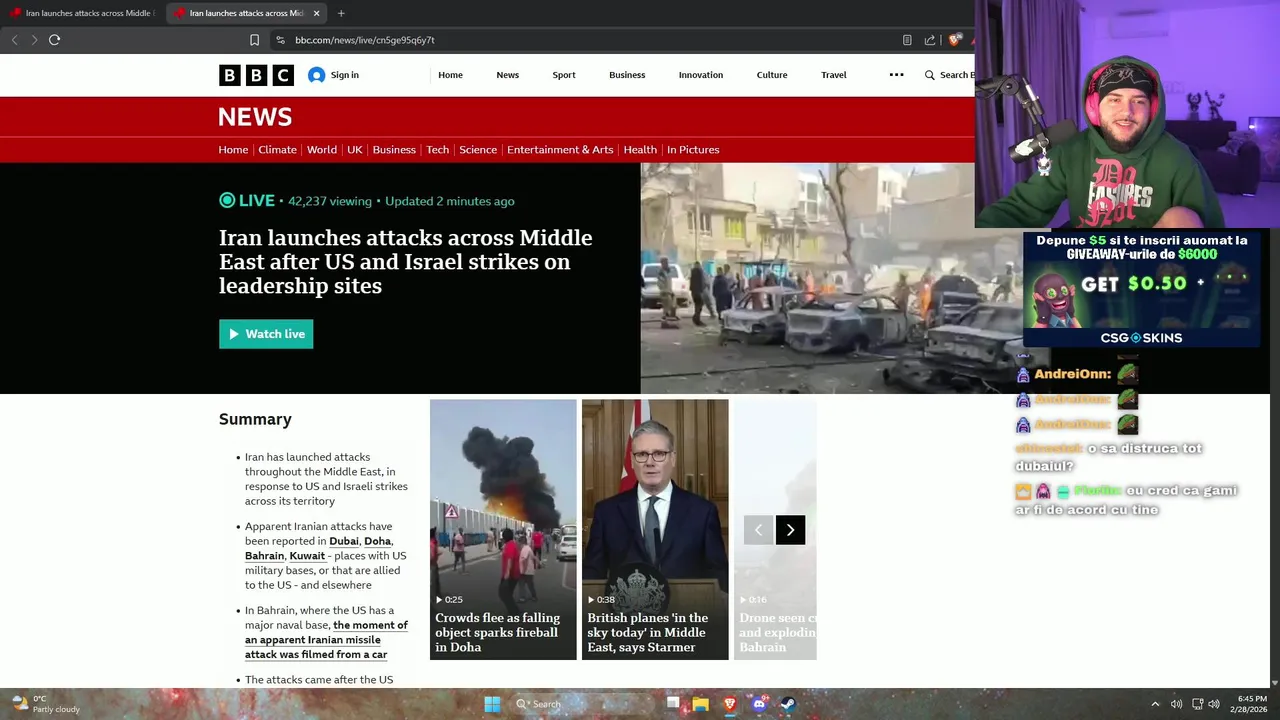
Task: Play Crowds flee fireball in Doha video
Action: click(503, 529)
